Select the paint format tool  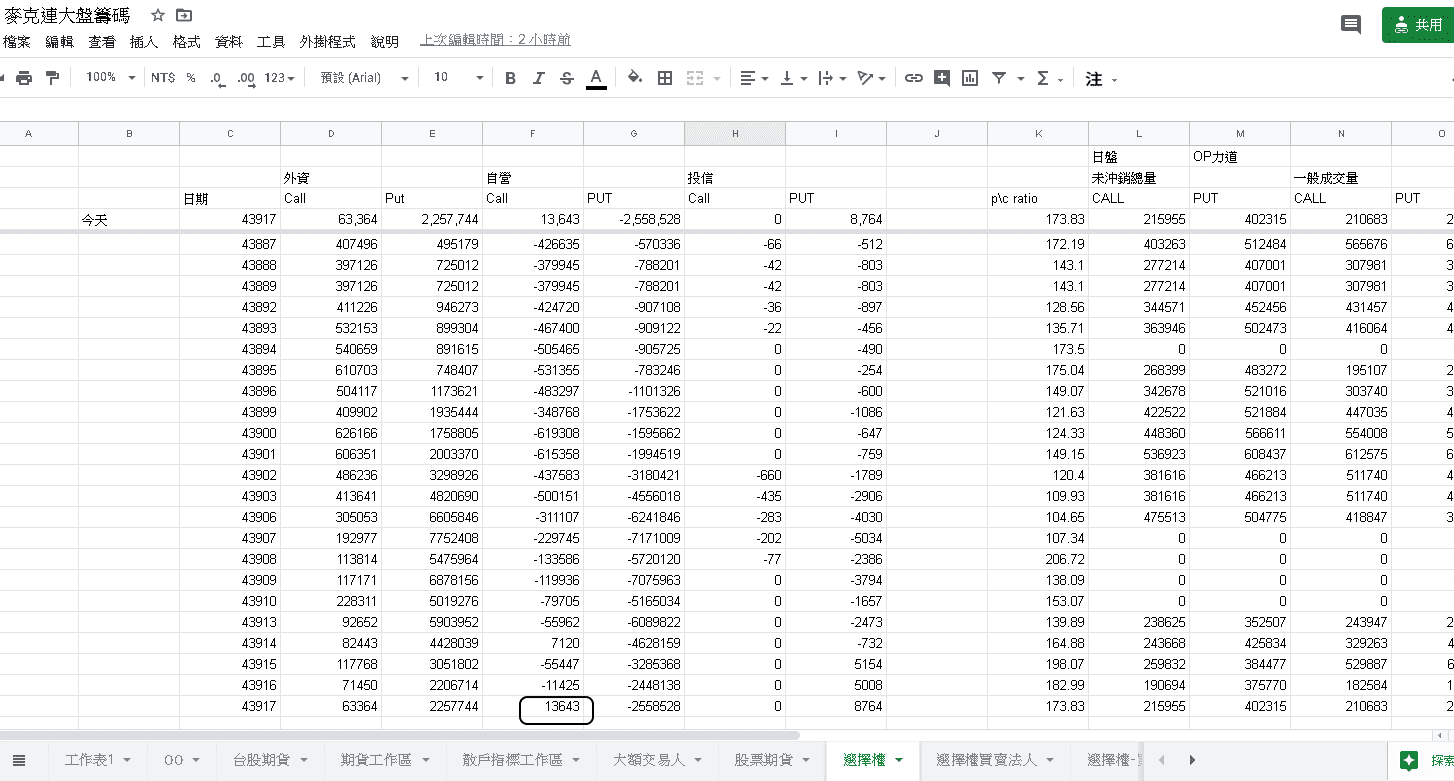pos(52,78)
